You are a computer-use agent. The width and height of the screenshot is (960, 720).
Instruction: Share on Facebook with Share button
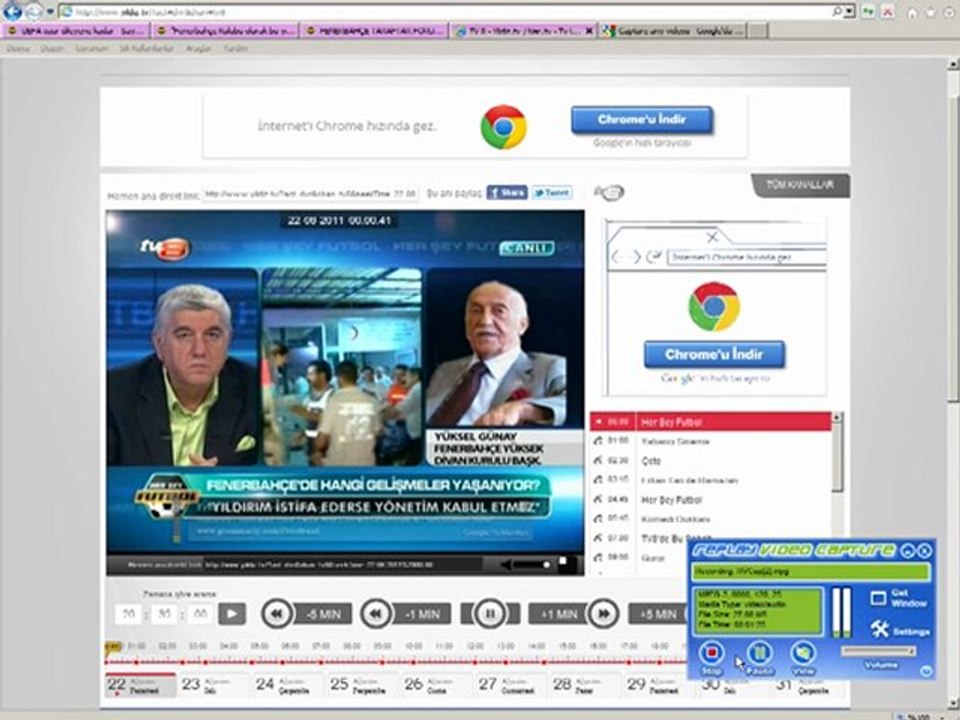pos(506,193)
